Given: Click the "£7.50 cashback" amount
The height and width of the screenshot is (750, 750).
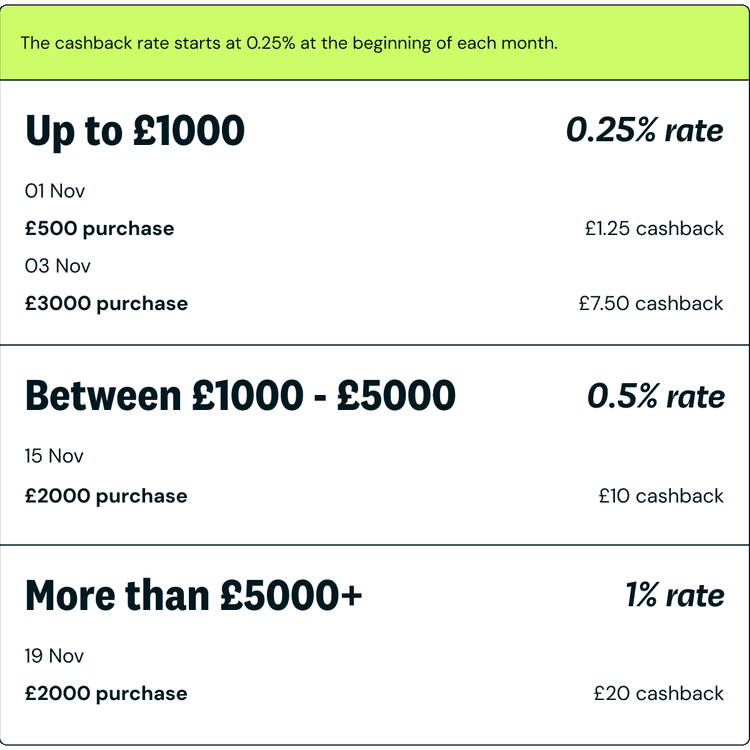Looking at the screenshot, I should pyautogui.click(x=651, y=303).
